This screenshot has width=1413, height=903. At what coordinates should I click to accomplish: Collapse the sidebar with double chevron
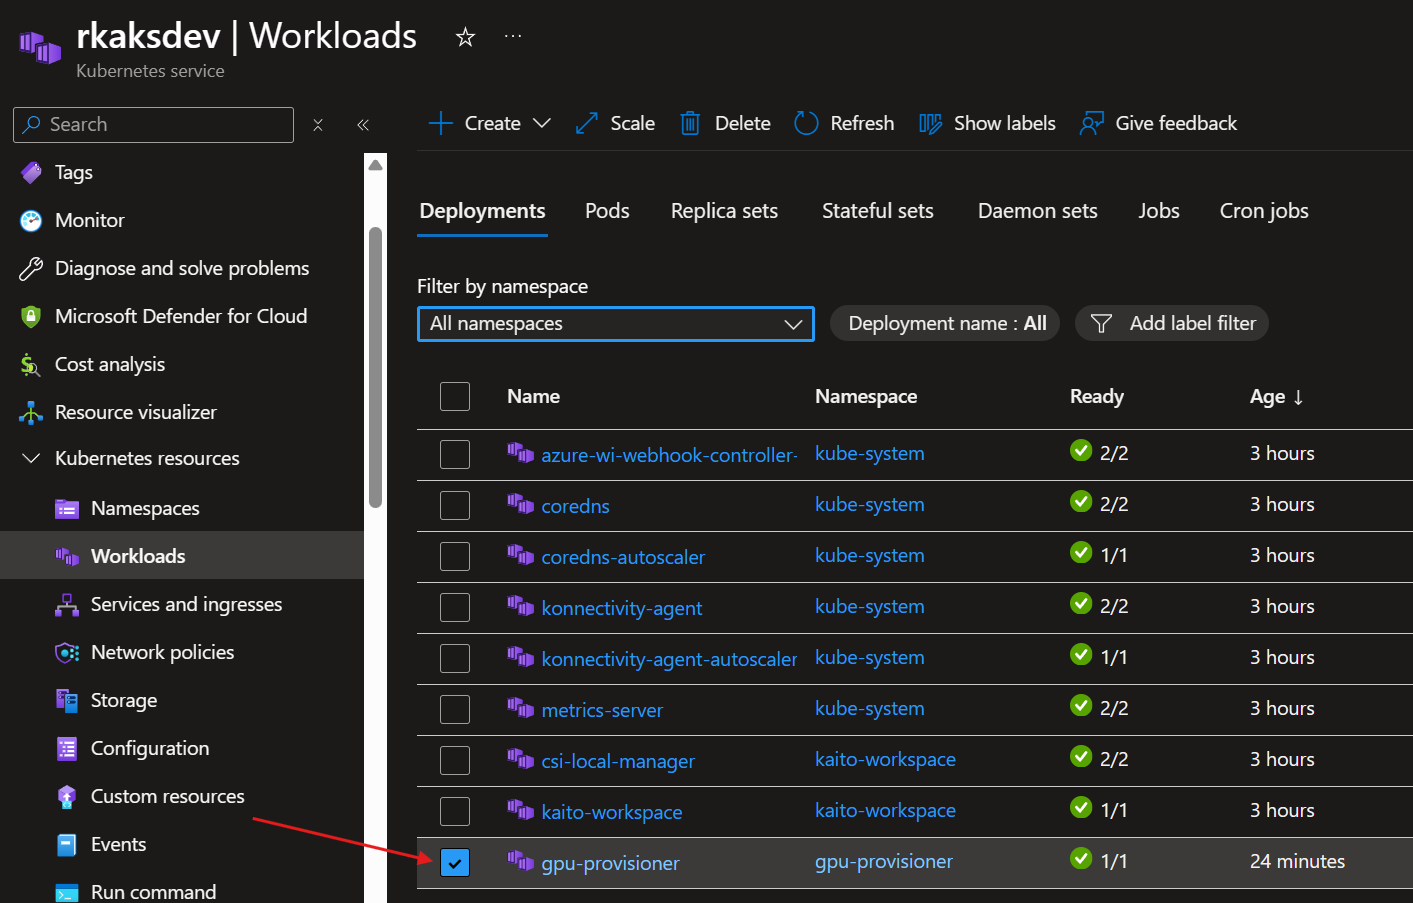tap(363, 125)
